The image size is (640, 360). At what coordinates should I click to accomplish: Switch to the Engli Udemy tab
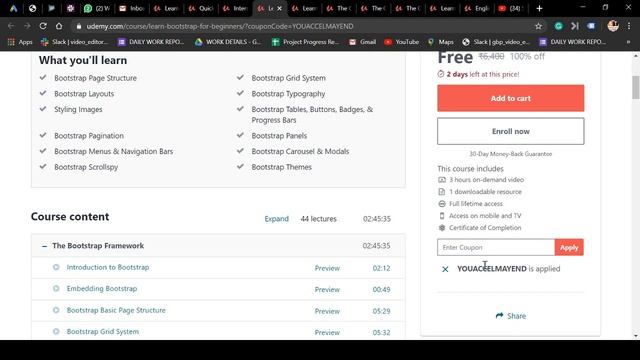[476, 8]
